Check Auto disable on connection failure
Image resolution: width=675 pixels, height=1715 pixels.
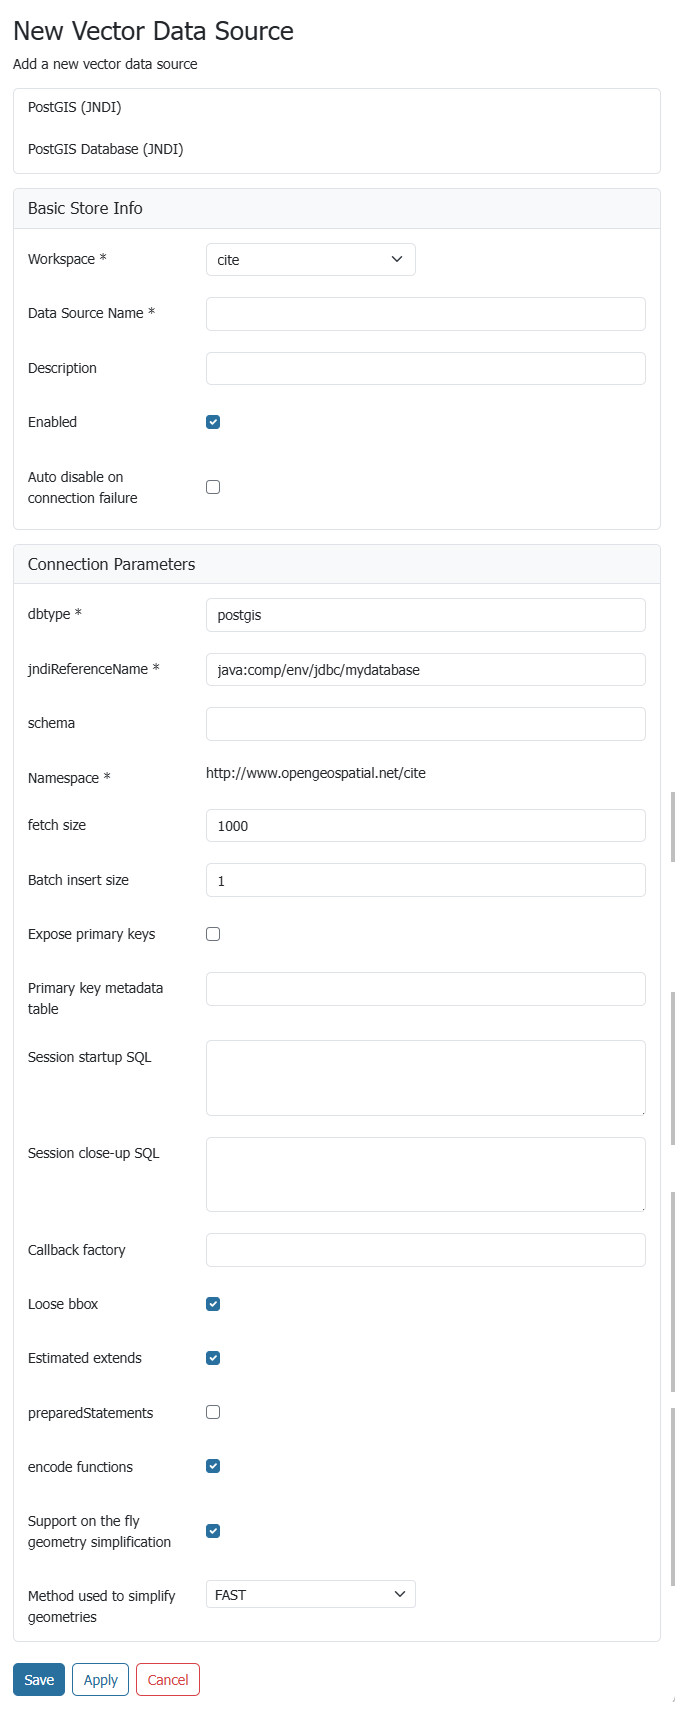(x=213, y=487)
